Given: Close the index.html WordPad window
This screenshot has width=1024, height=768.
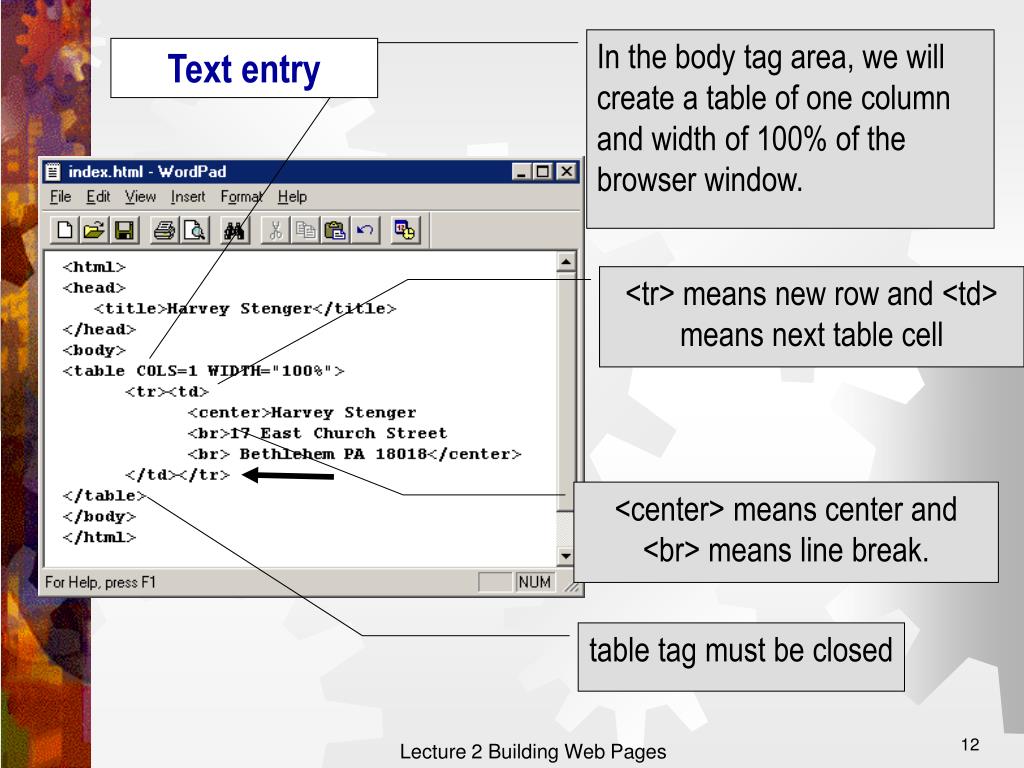Looking at the screenshot, I should pyautogui.click(x=567, y=172).
